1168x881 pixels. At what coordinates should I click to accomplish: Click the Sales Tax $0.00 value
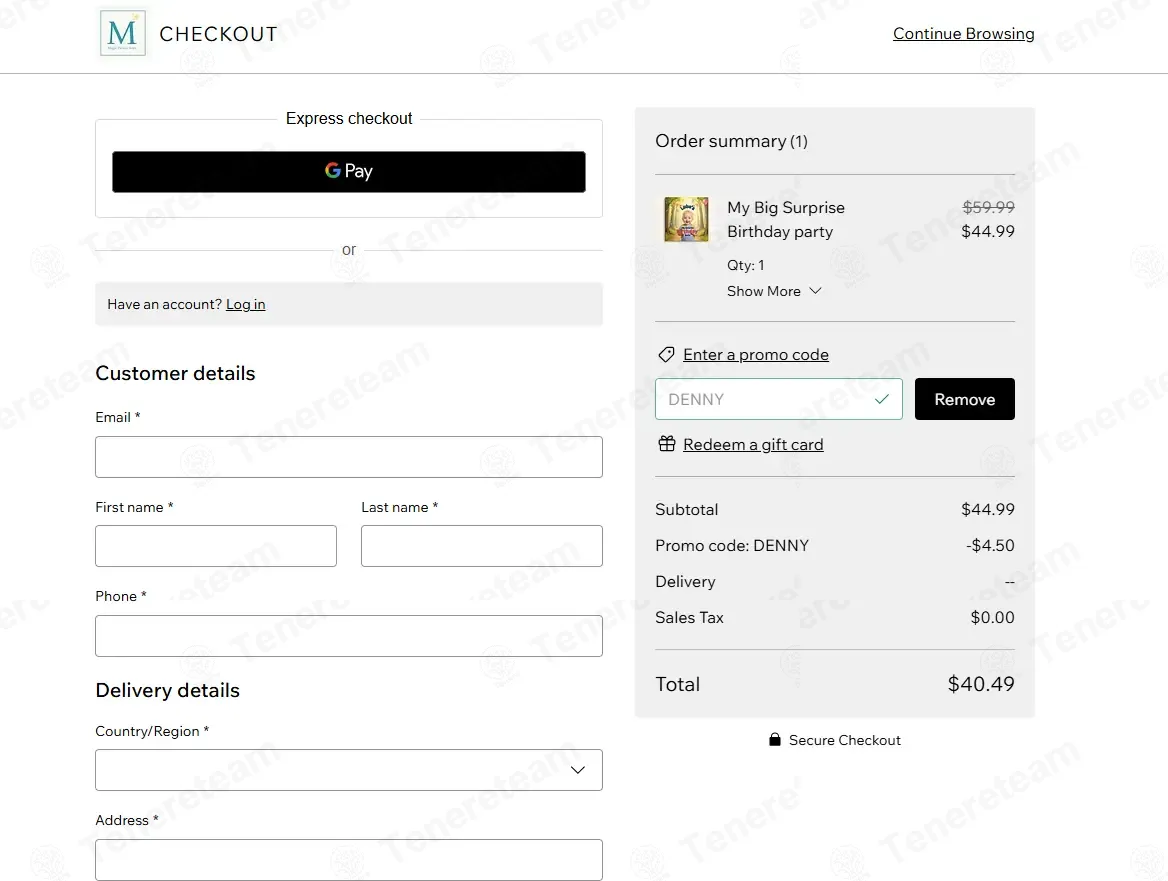[x=992, y=617]
